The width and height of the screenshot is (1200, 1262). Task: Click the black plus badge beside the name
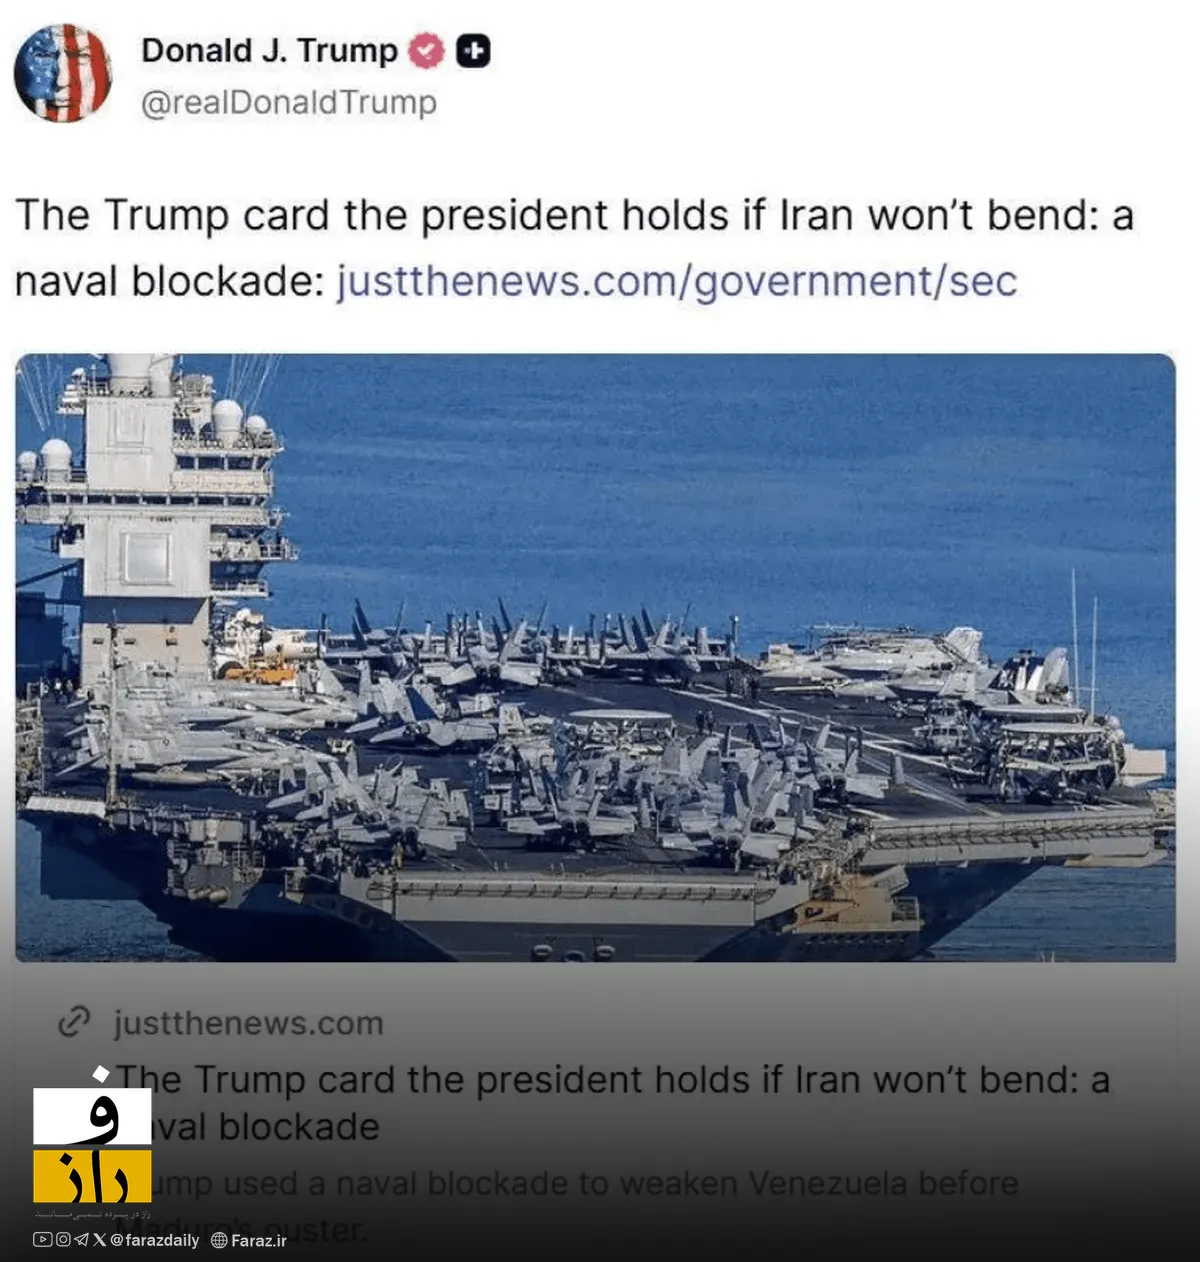[474, 51]
